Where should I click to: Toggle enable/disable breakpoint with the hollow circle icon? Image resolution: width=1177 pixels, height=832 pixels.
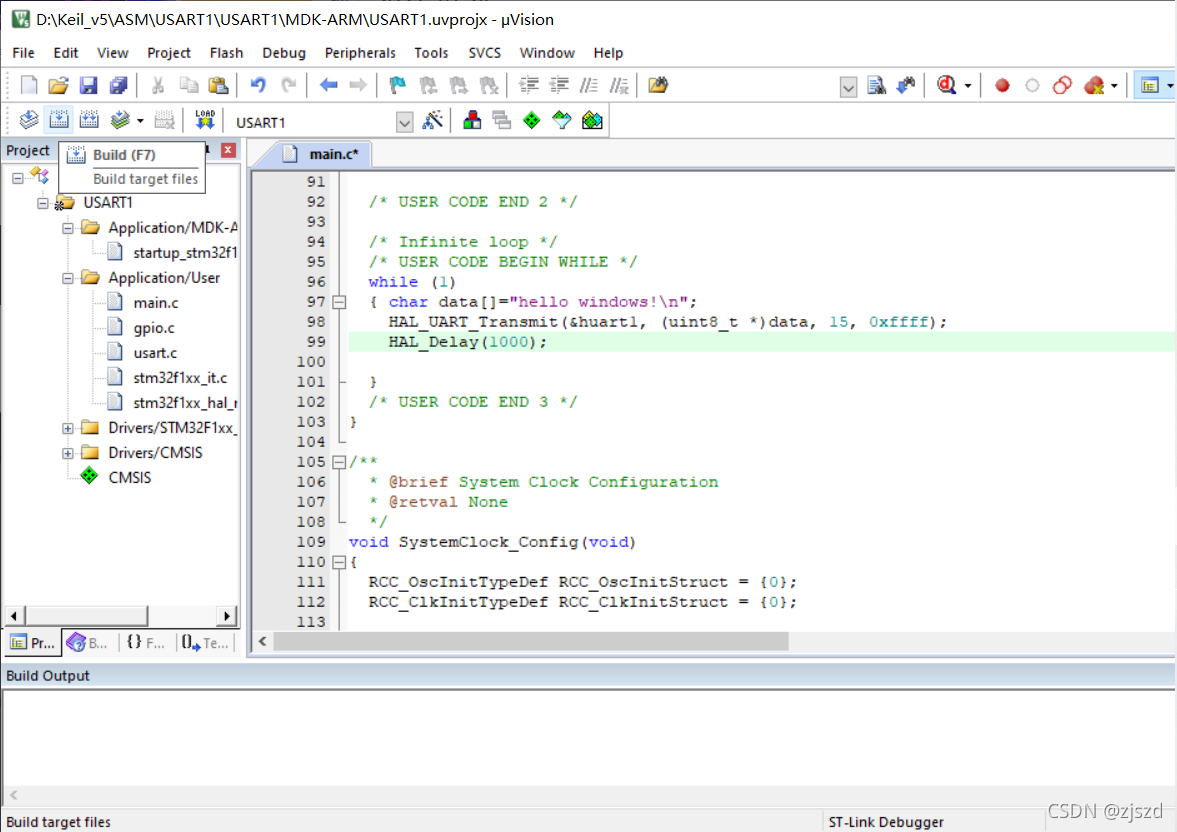tap(1032, 85)
